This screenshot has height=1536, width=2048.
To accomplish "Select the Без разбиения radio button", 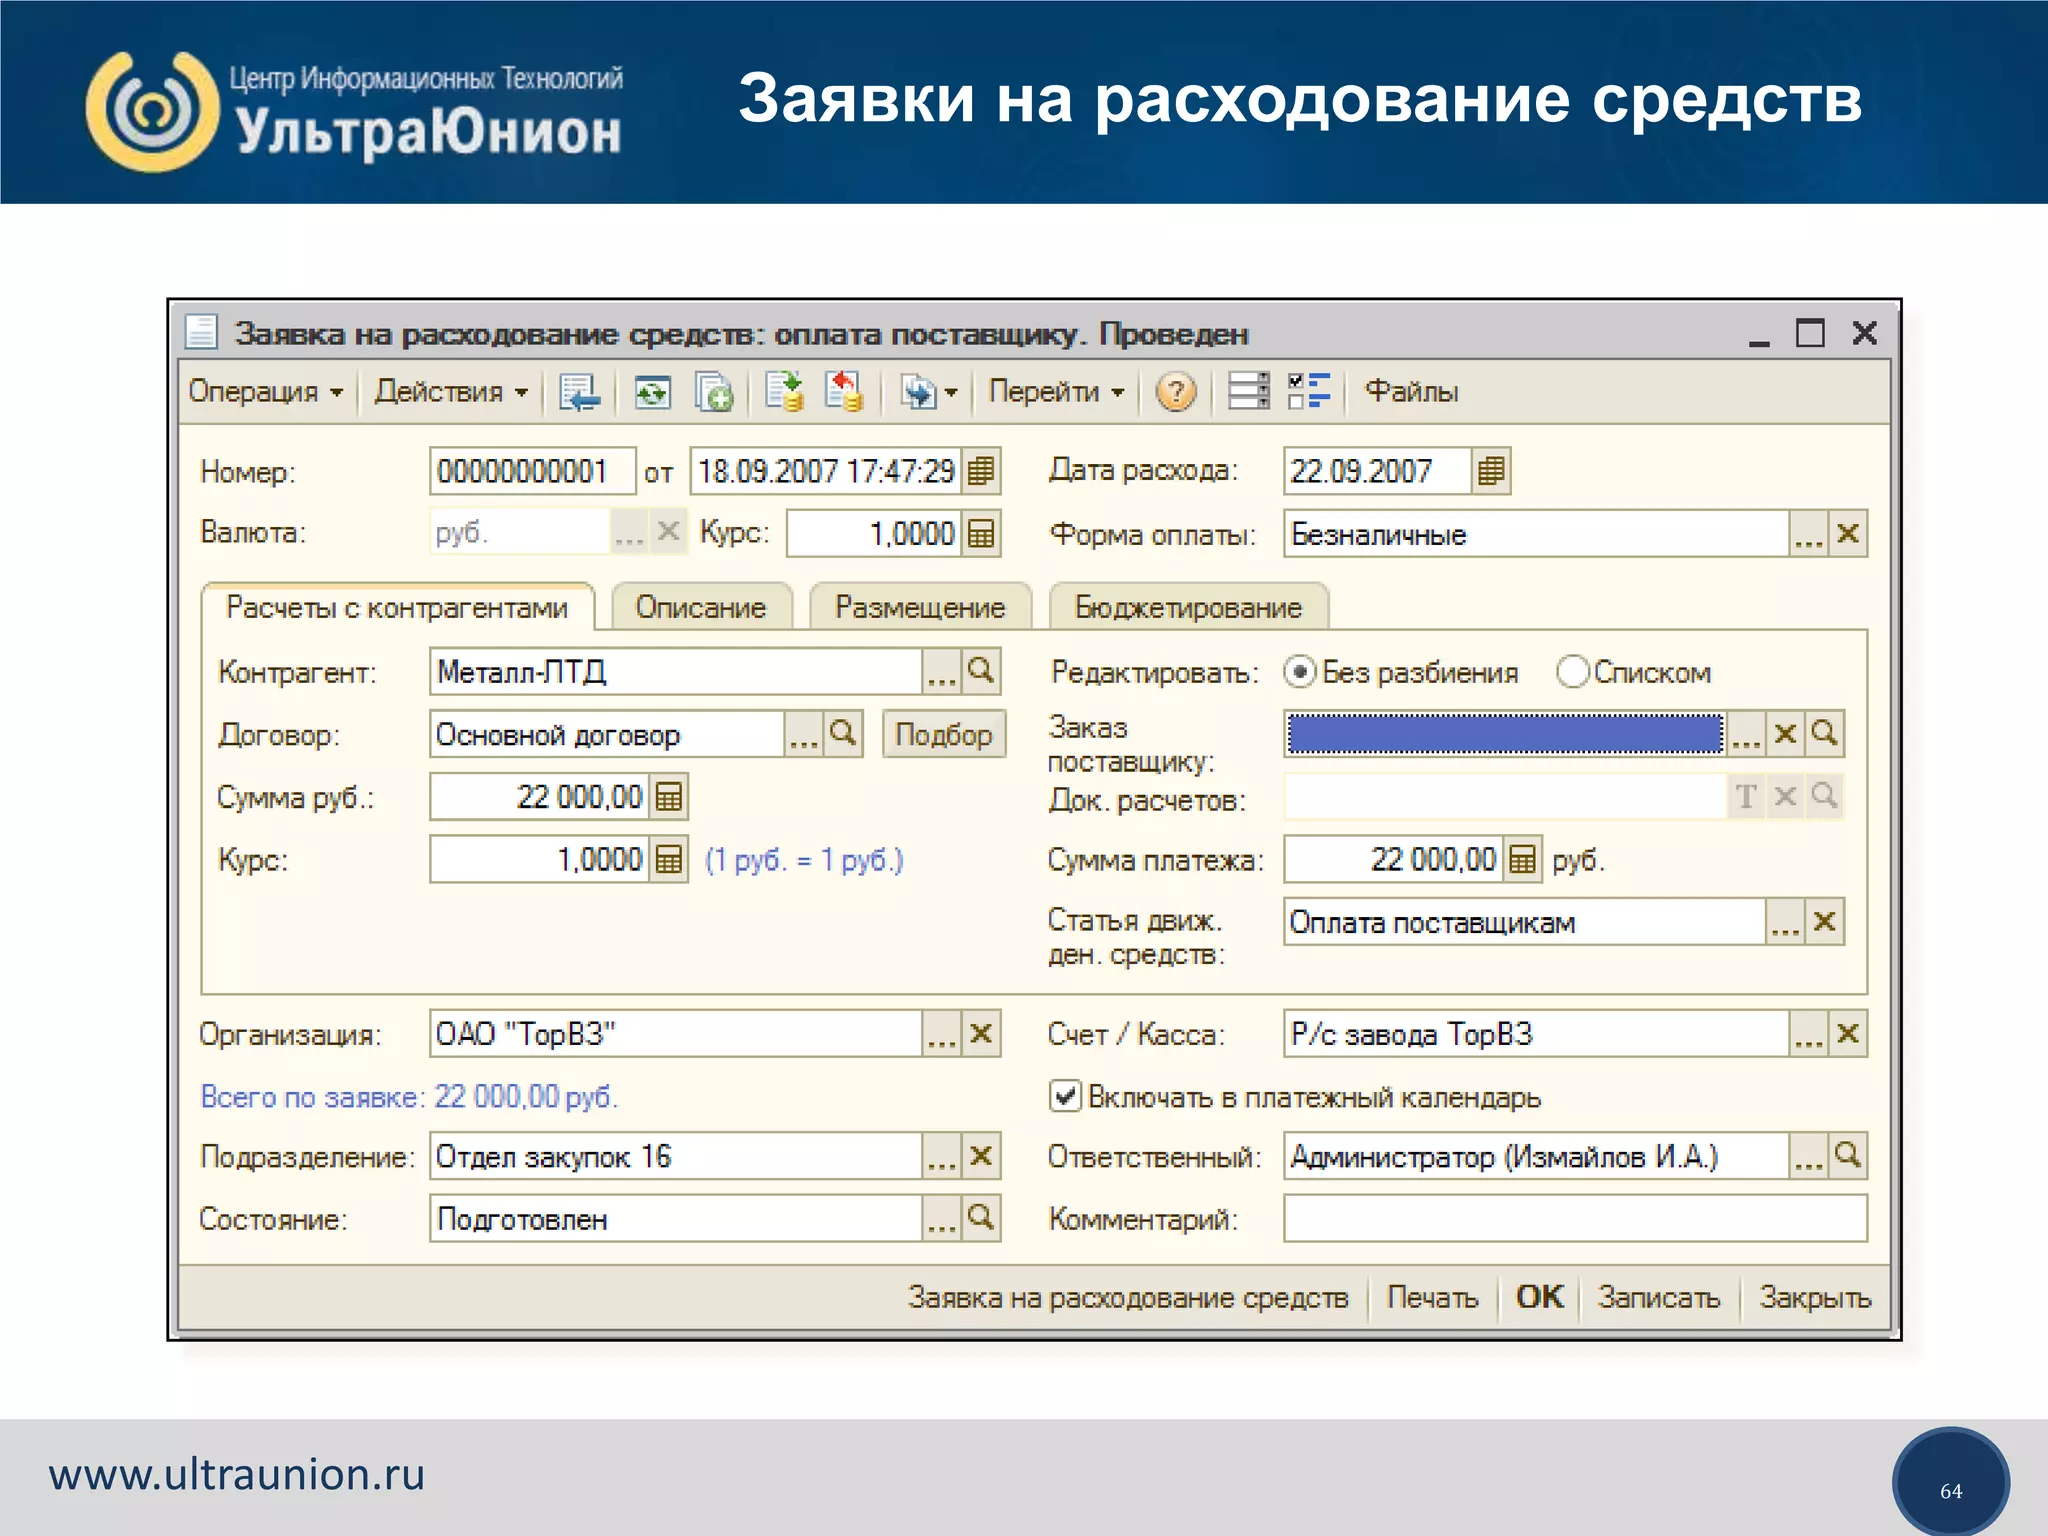I will (x=1299, y=672).
